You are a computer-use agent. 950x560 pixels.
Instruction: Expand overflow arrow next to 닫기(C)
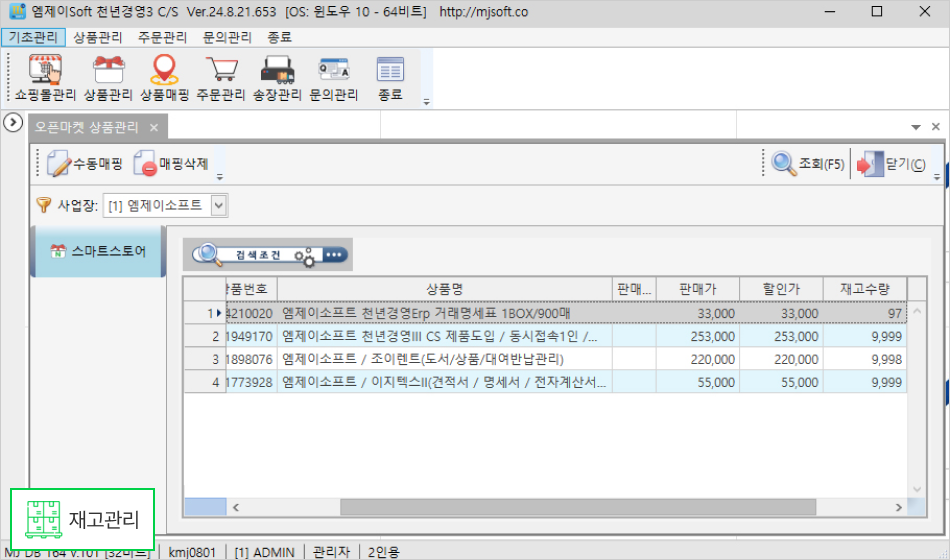(x=937, y=177)
